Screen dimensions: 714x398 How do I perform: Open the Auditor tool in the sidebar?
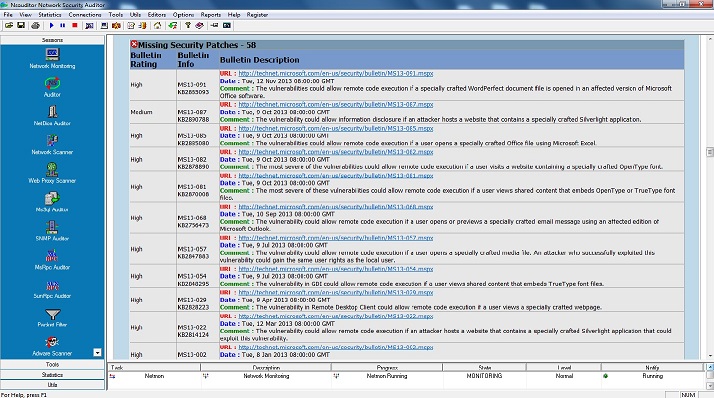tap(52, 87)
